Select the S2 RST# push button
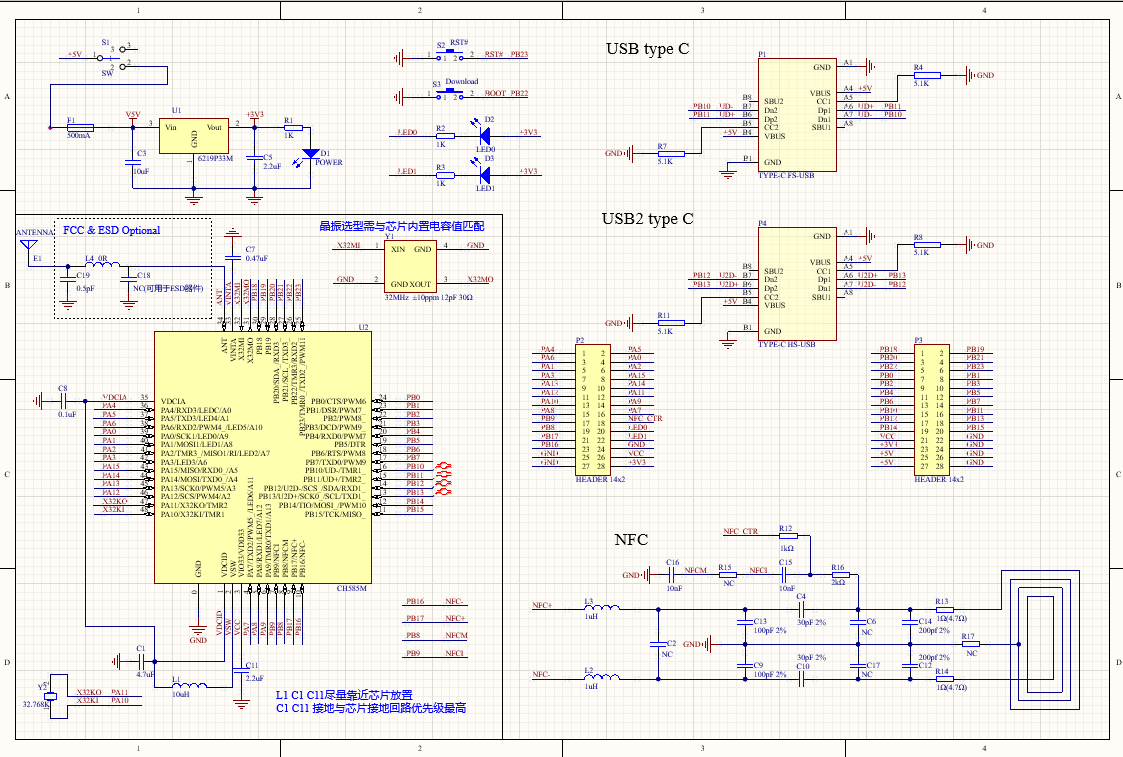1123x757 pixels. click(x=451, y=55)
